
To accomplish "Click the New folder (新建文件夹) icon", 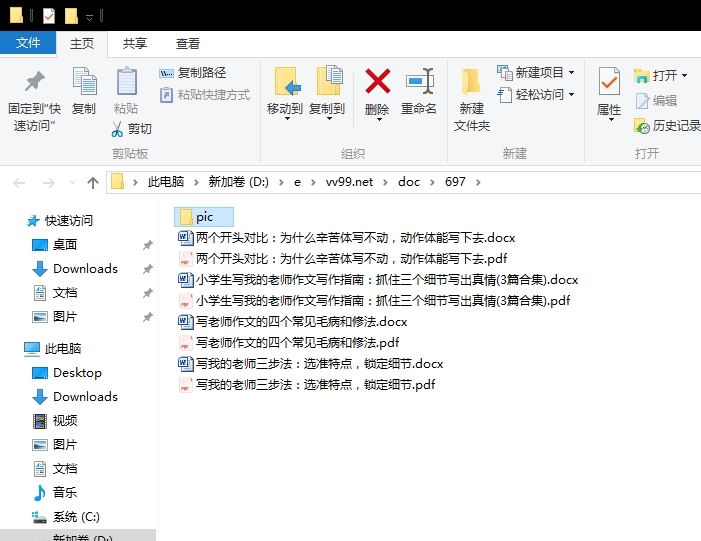I will [x=471, y=82].
